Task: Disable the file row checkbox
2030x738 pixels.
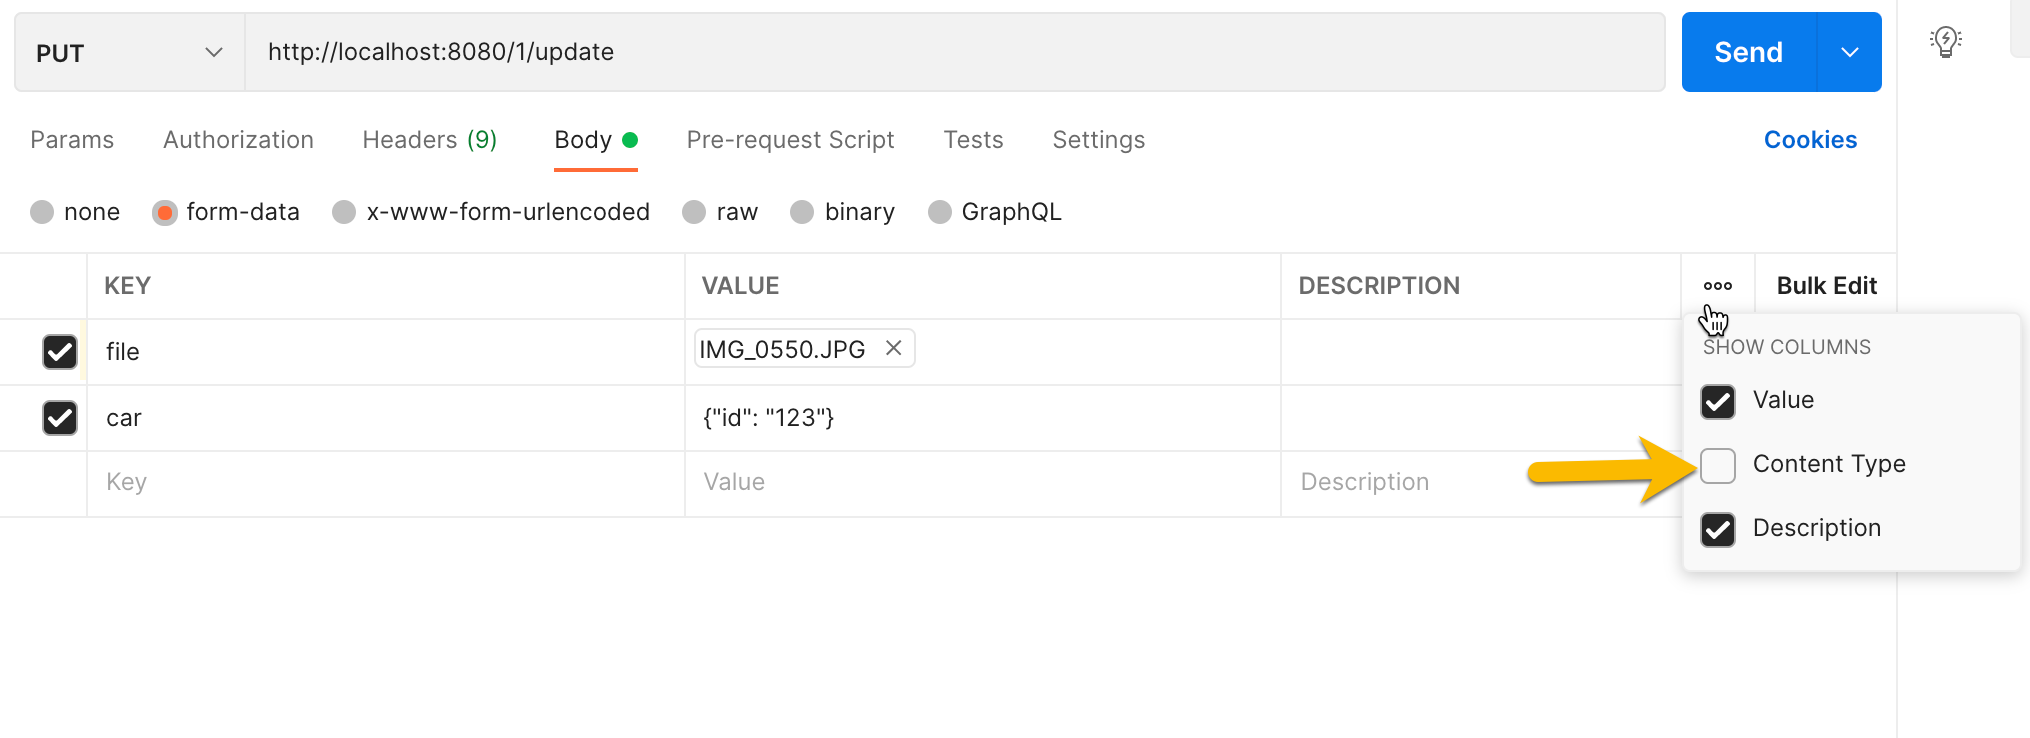Action: [60, 352]
